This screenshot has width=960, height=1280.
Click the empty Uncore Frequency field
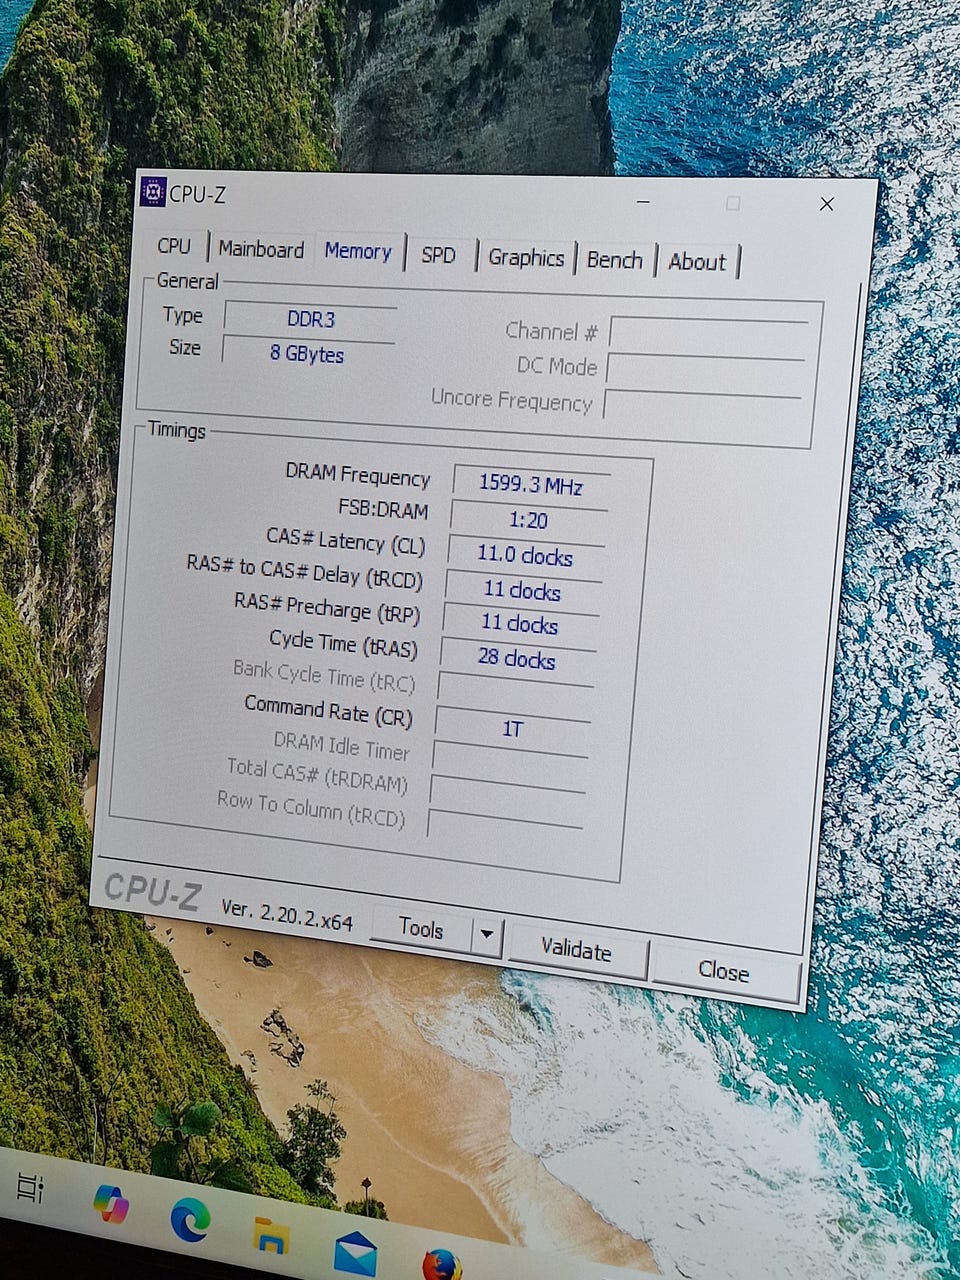[x=702, y=407]
